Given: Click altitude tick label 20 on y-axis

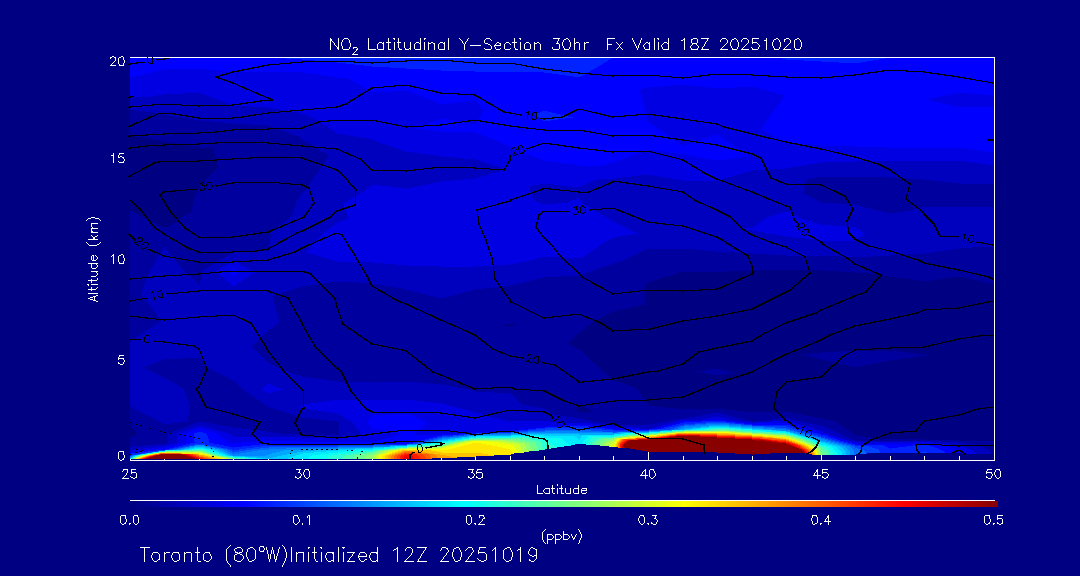Looking at the screenshot, I should [114, 61].
